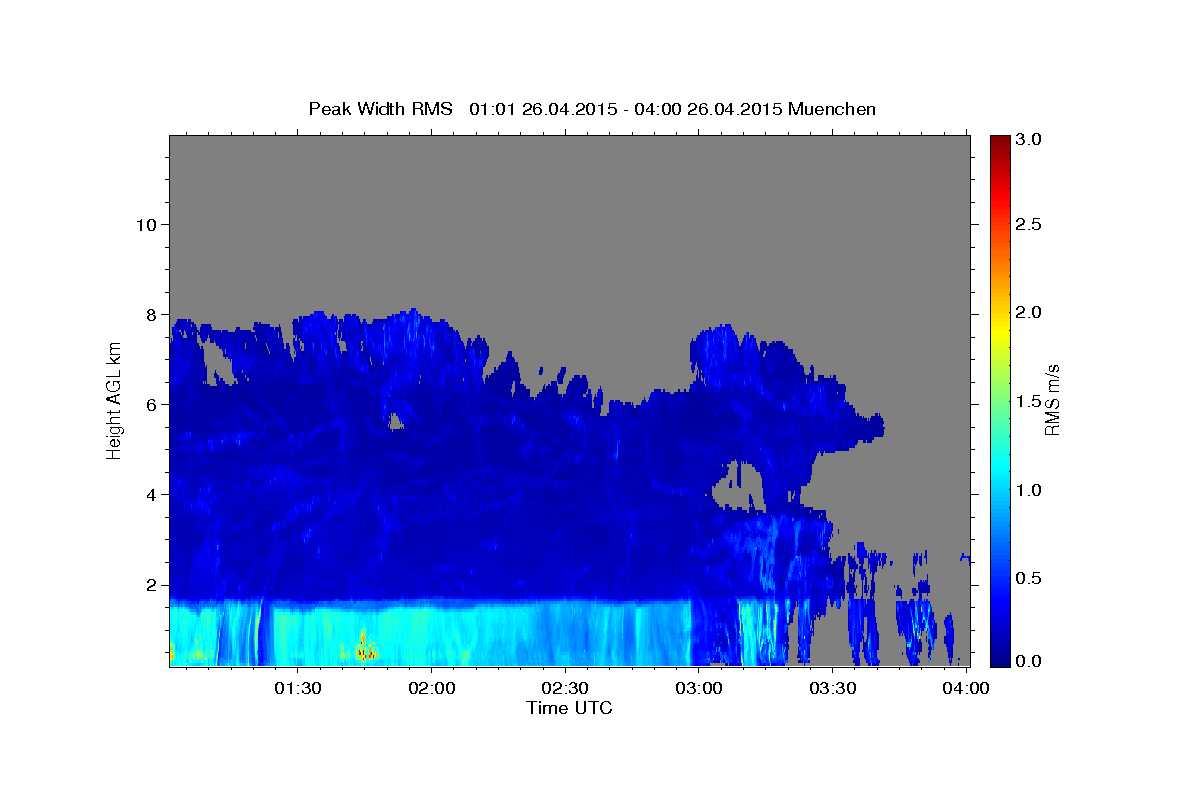
Task: Click the colorbar value 3.0
Action: coord(1028,140)
